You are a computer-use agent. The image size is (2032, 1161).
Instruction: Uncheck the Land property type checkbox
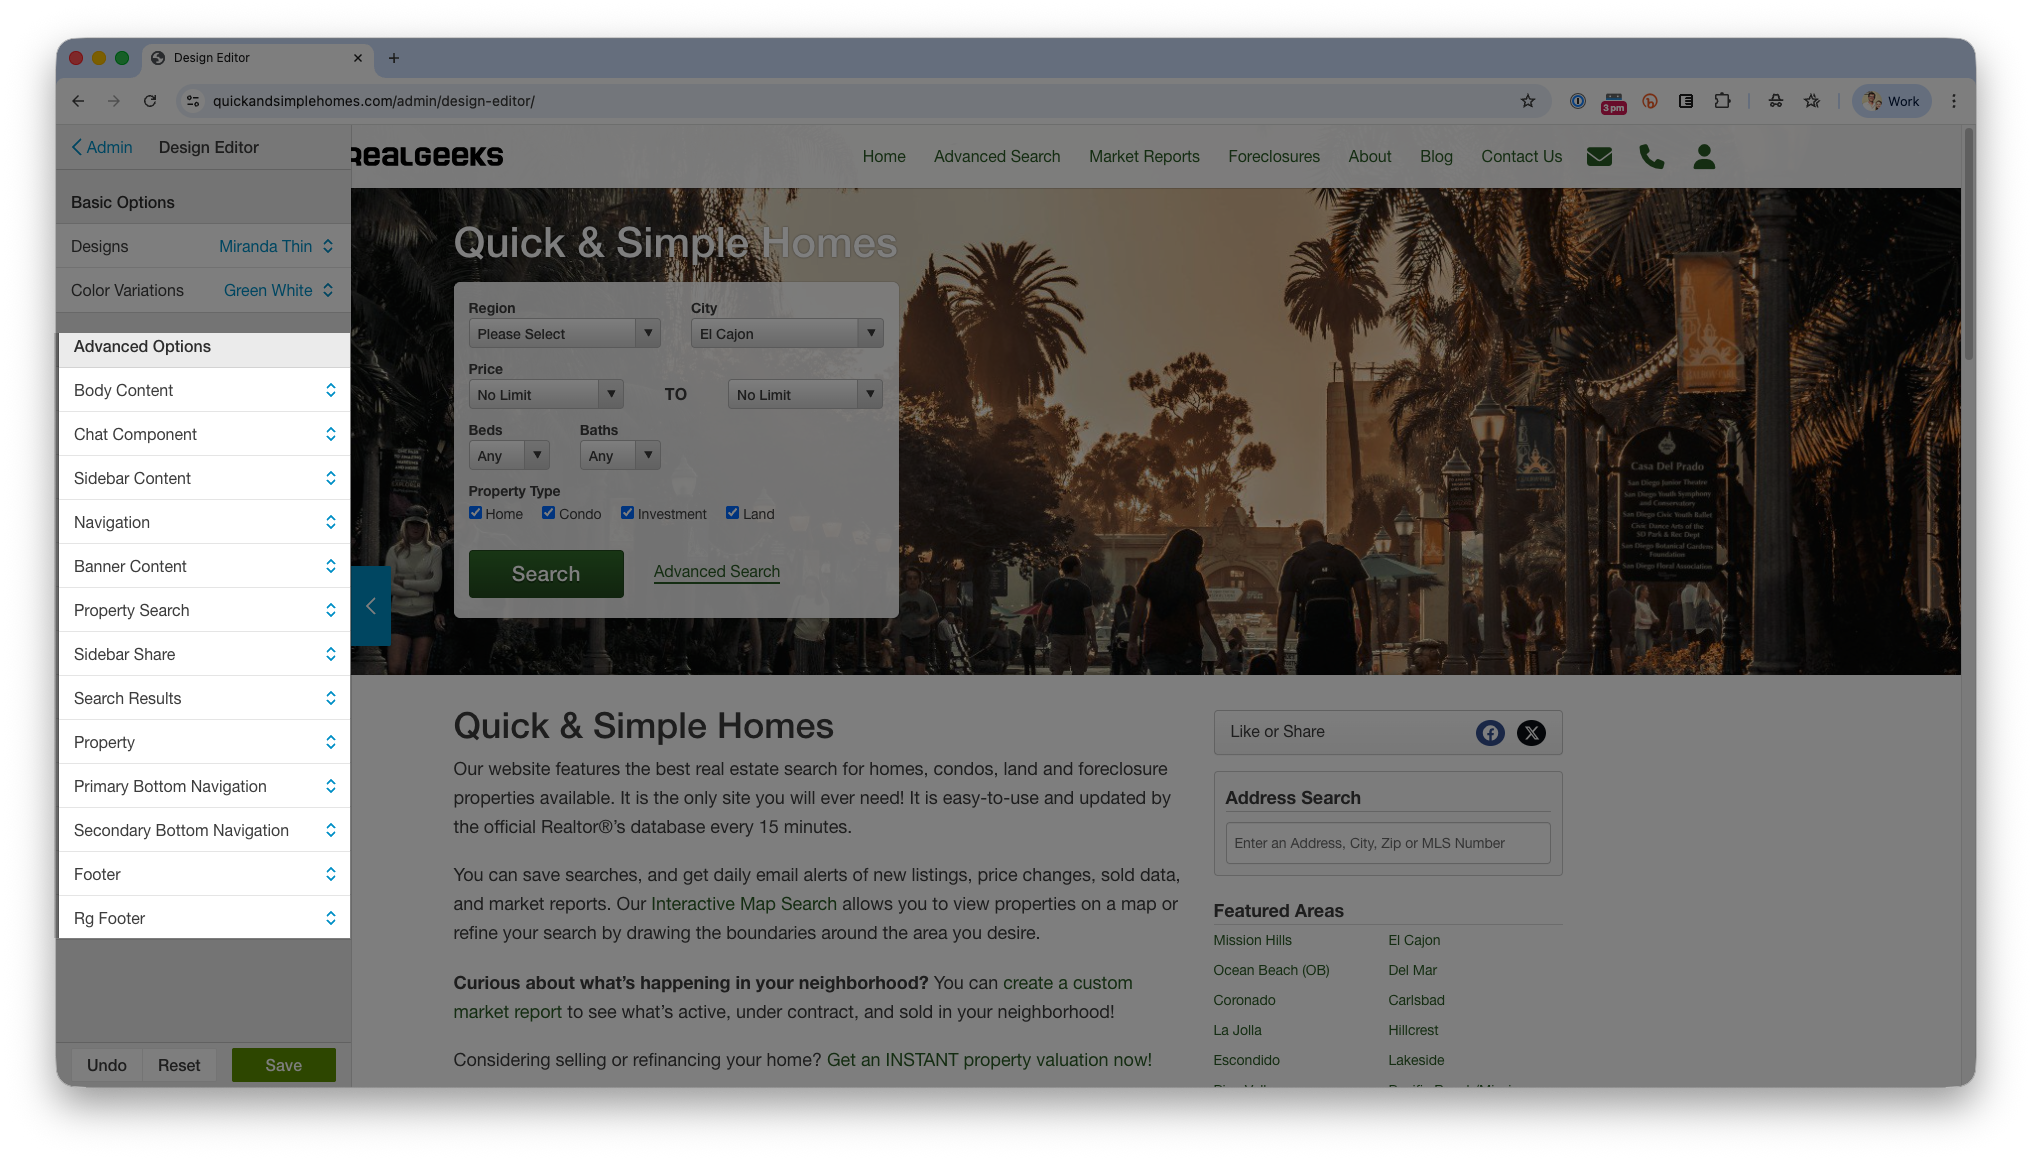[x=733, y=513]
